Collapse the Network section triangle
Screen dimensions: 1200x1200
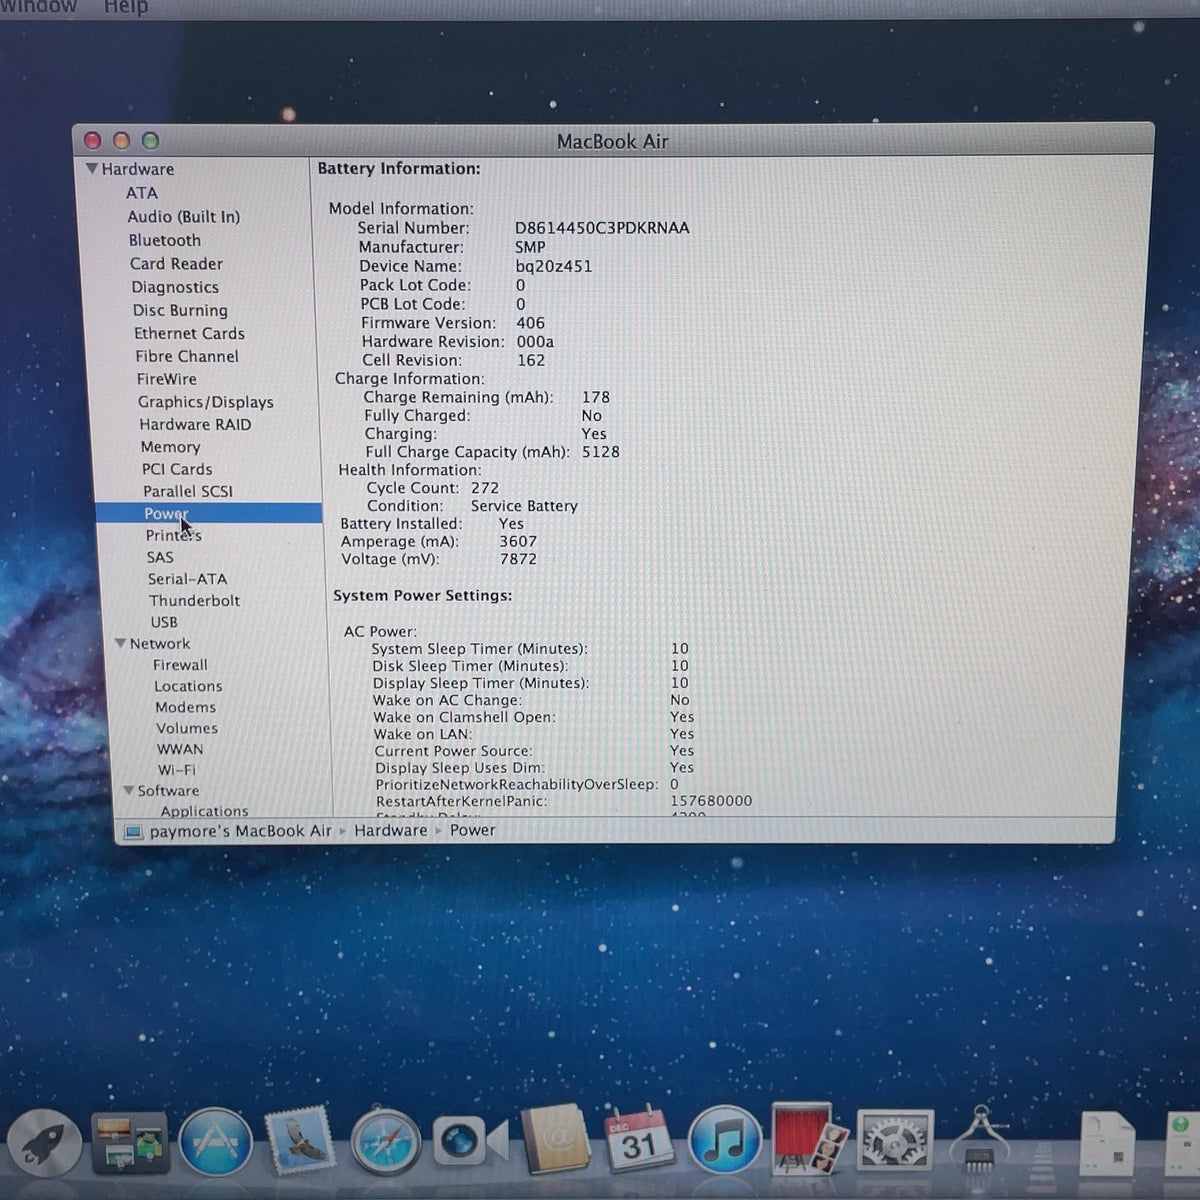click(x=120, y=643)
